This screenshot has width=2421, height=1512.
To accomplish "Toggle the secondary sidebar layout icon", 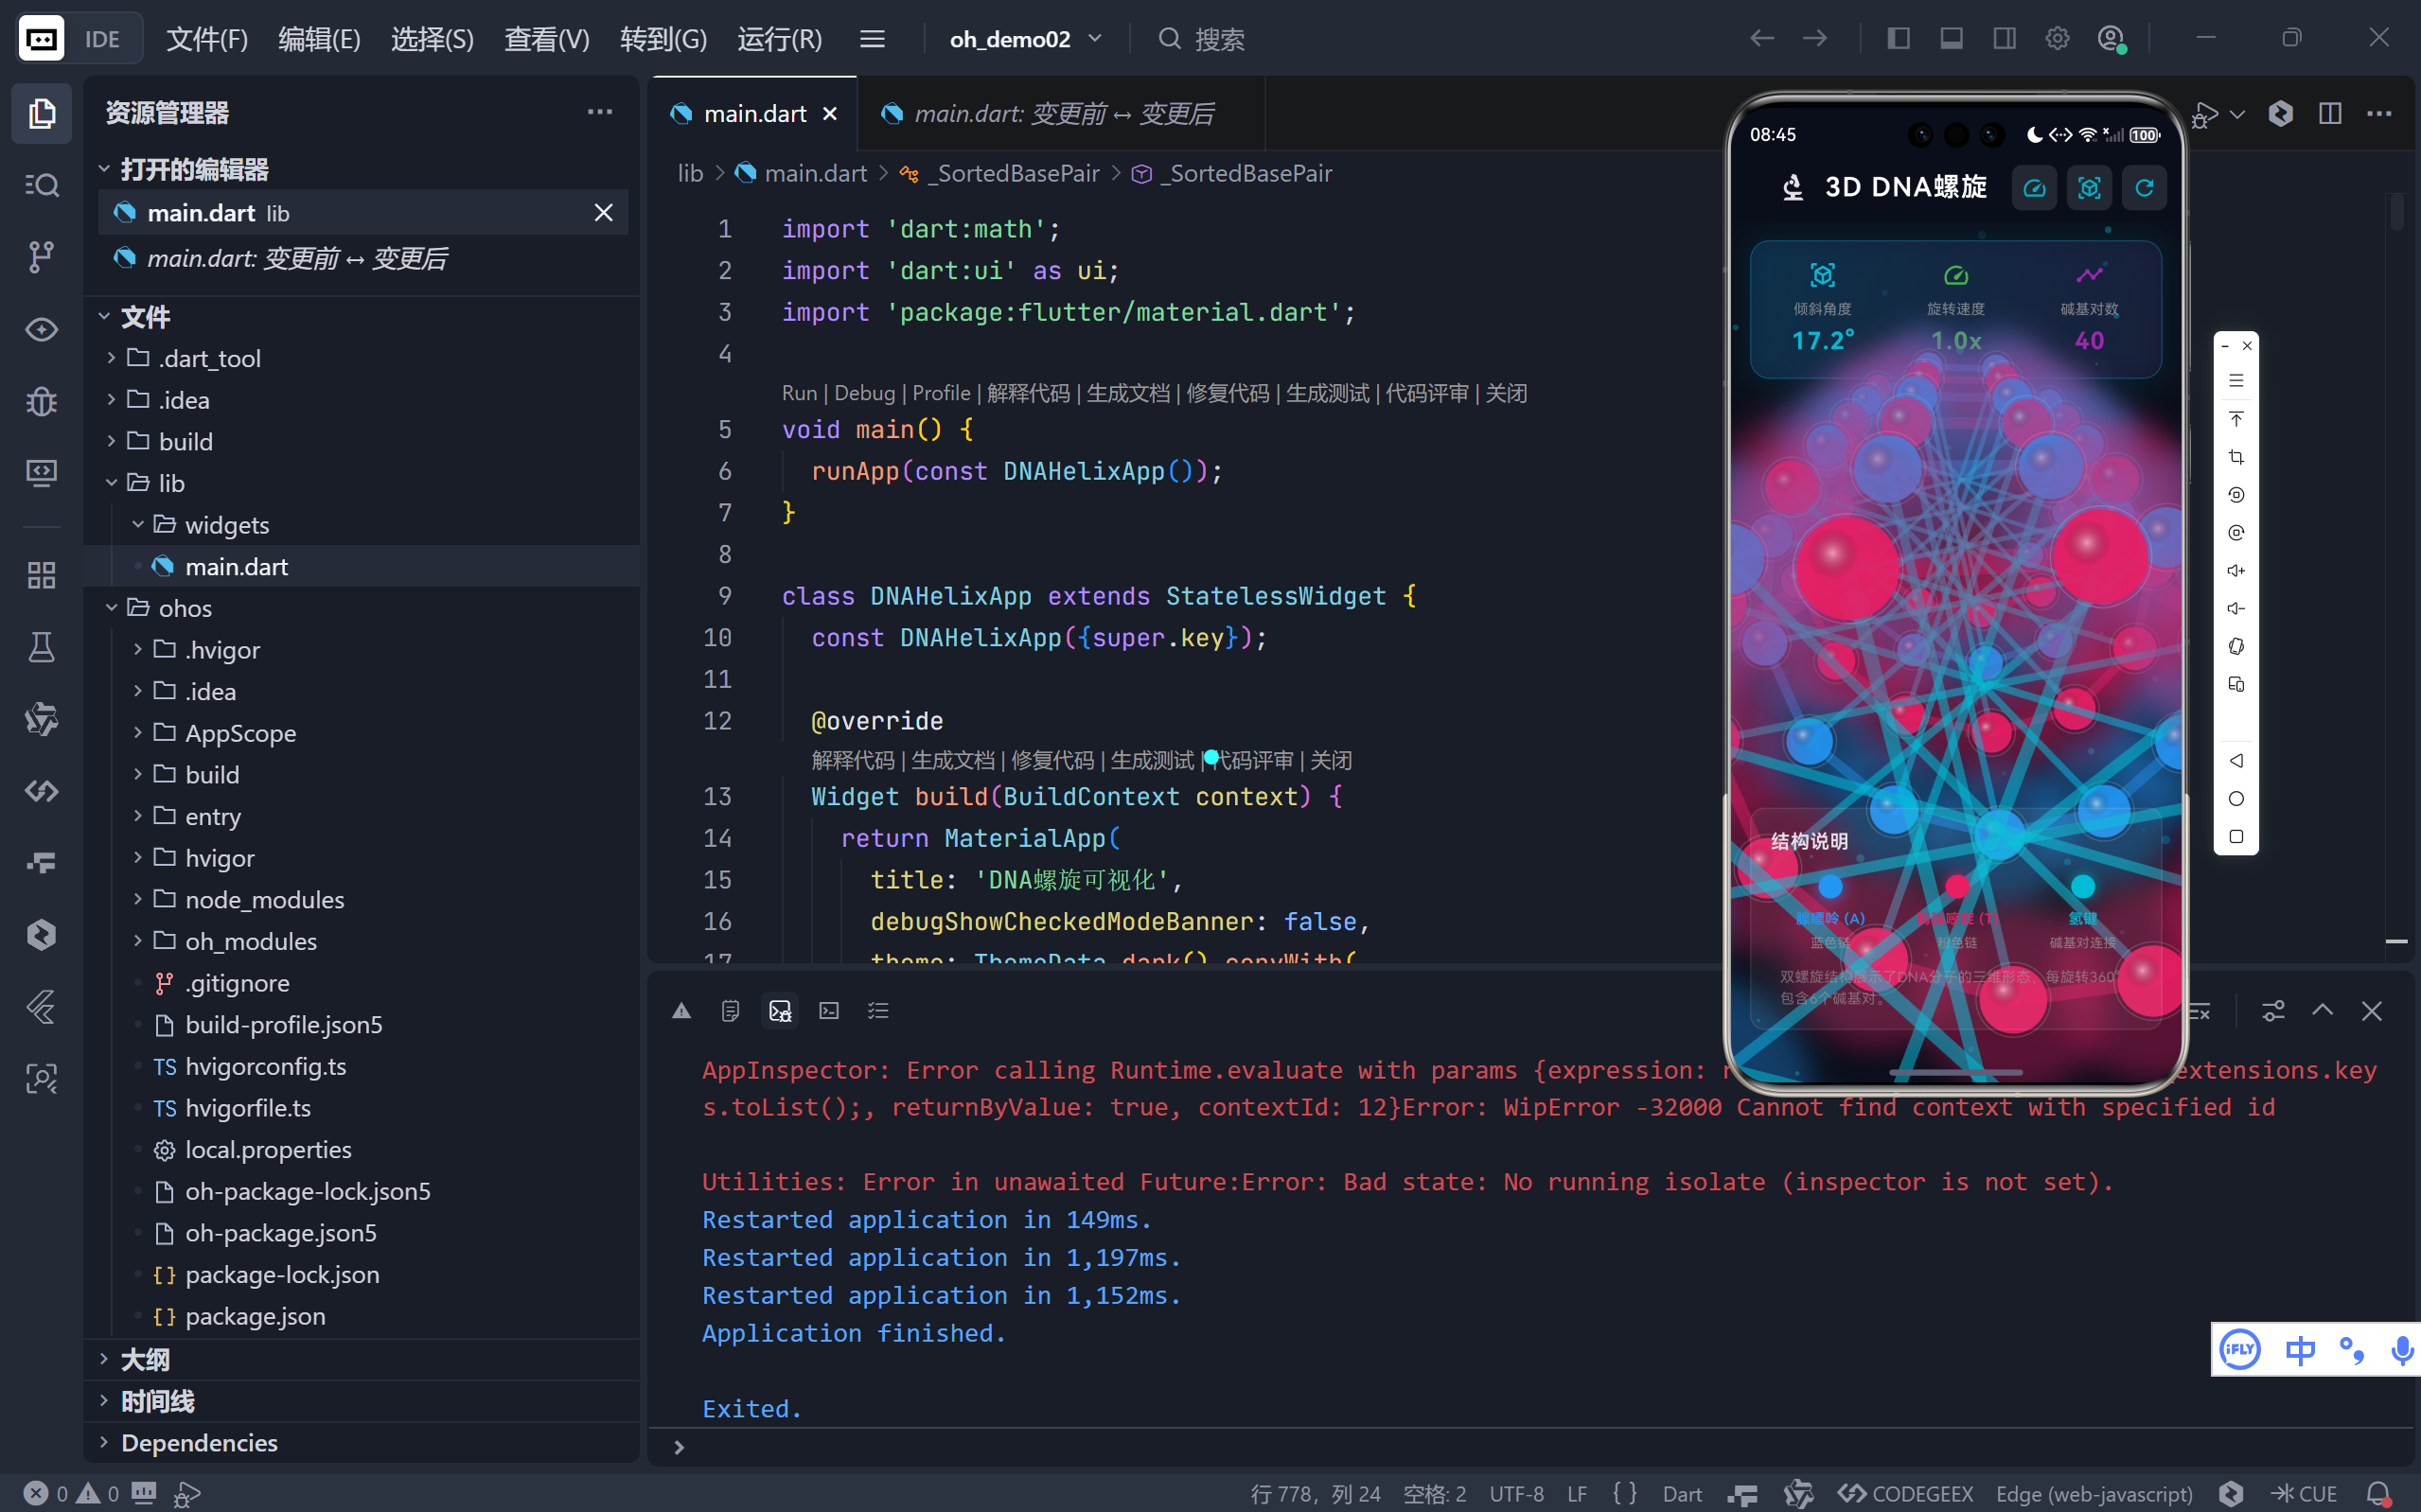I will click(x=2004, y=39).
